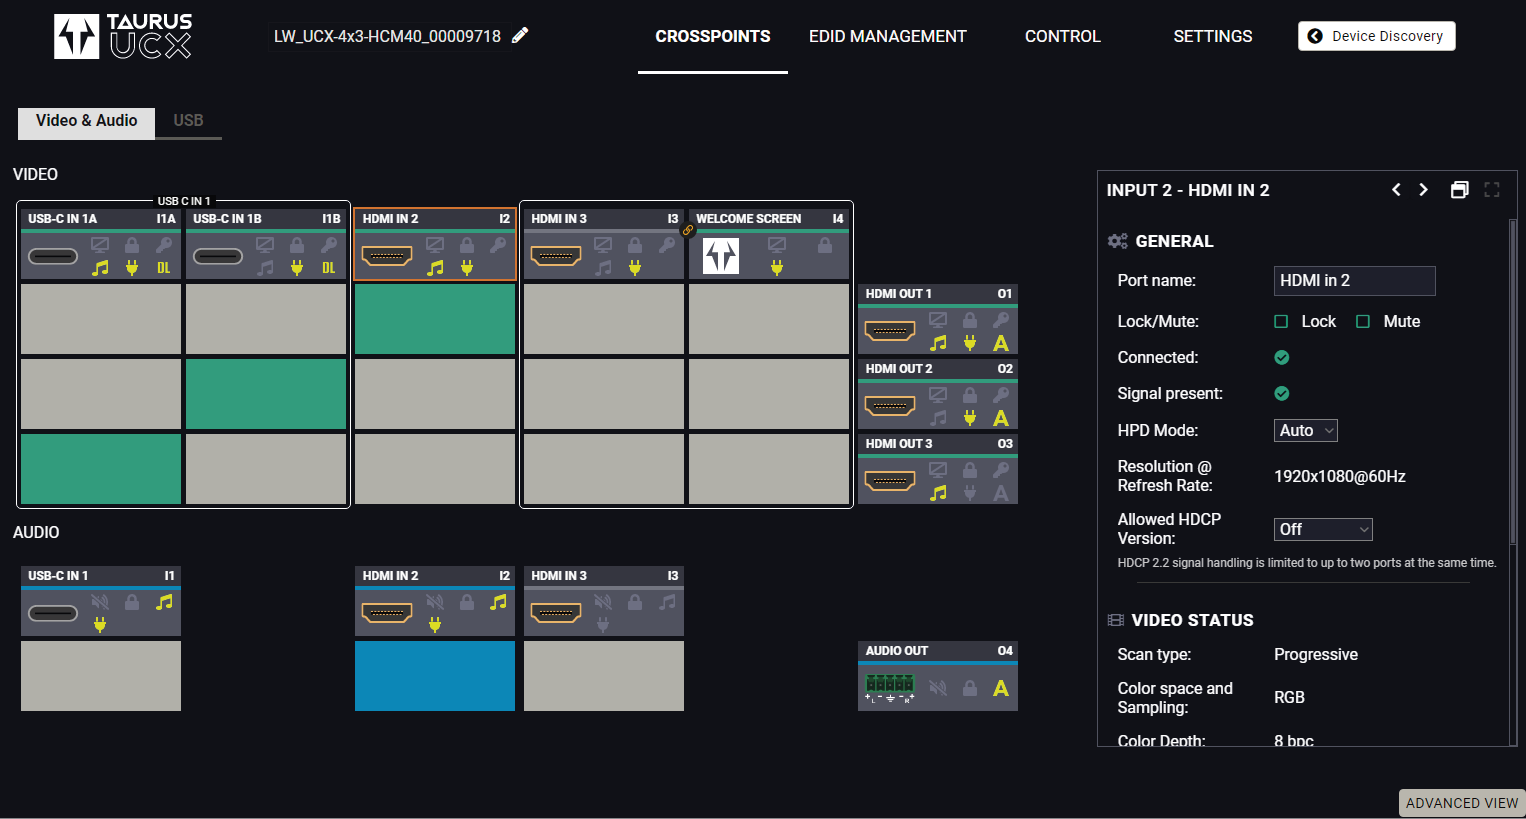Click the music note icon on USB-C IN 1A

100,268
